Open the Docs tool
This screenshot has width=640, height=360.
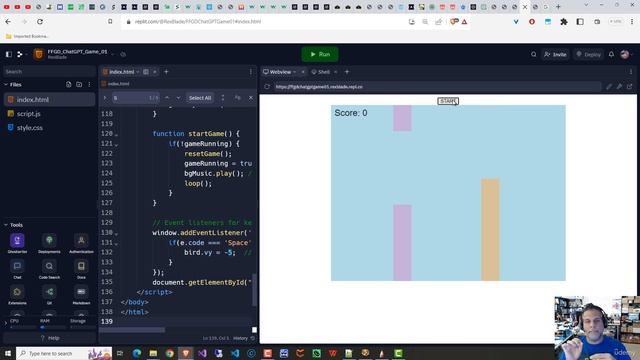click(x=81, y=269)
